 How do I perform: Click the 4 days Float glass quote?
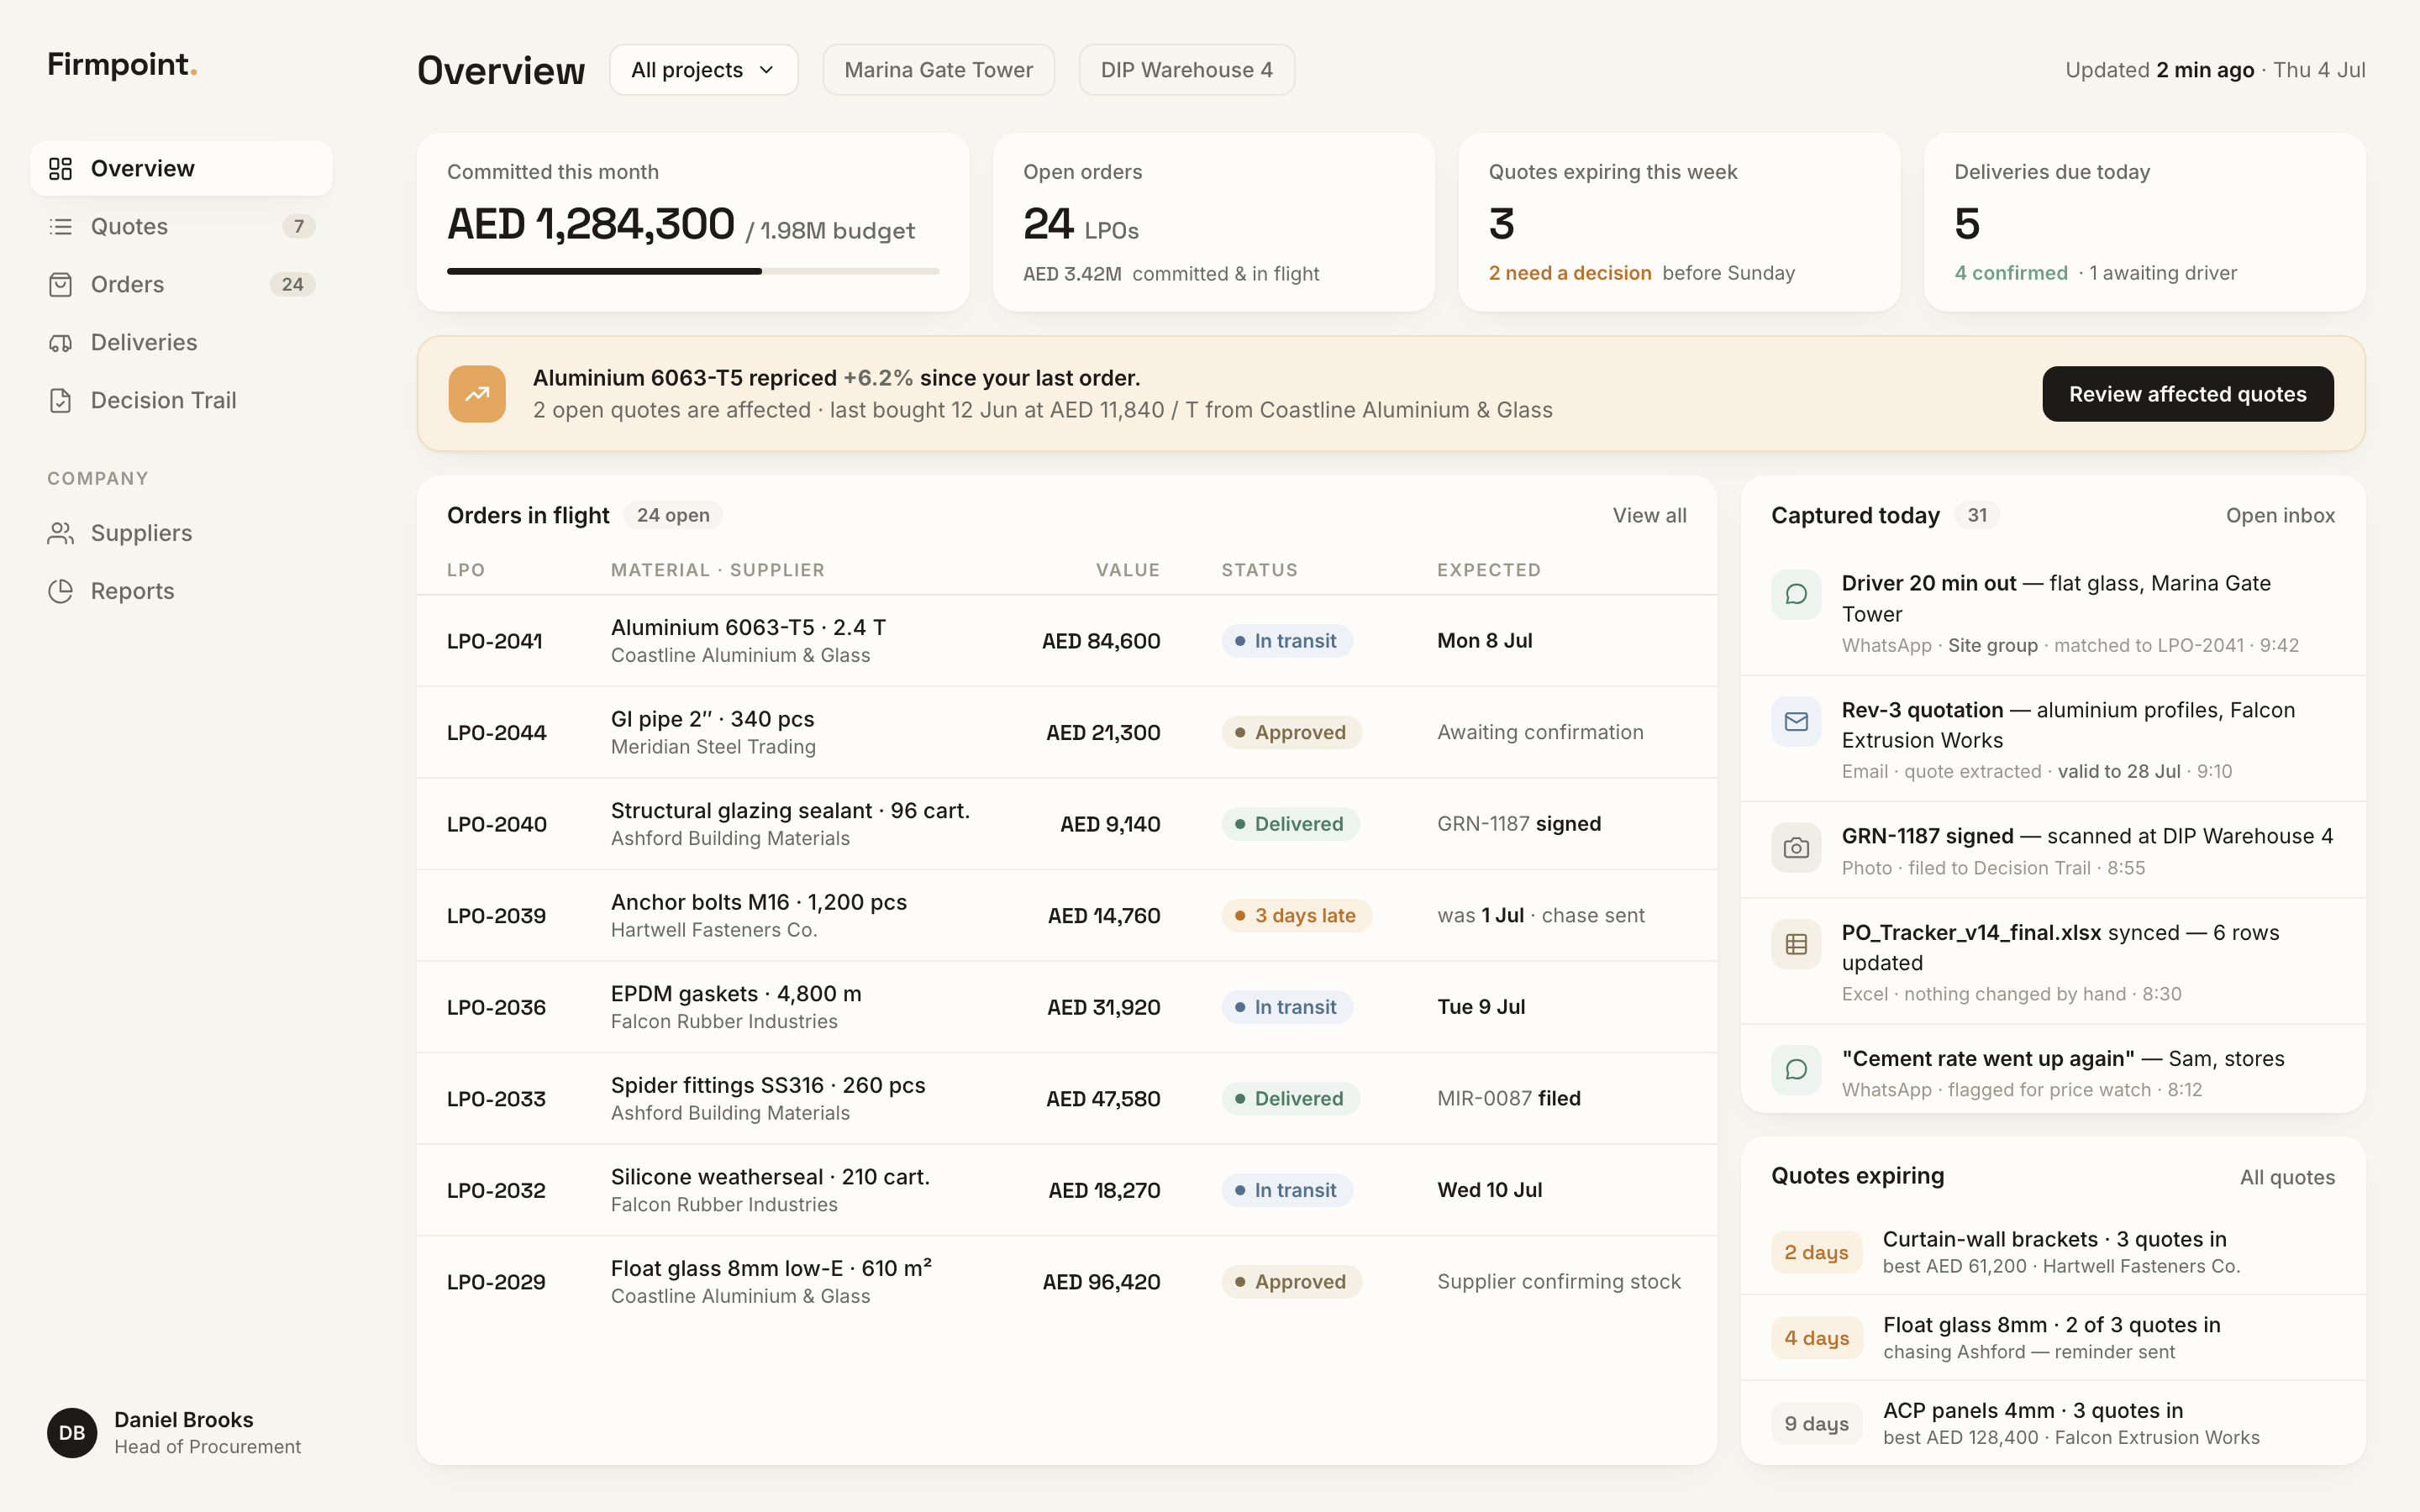tap(2053, 1338)
